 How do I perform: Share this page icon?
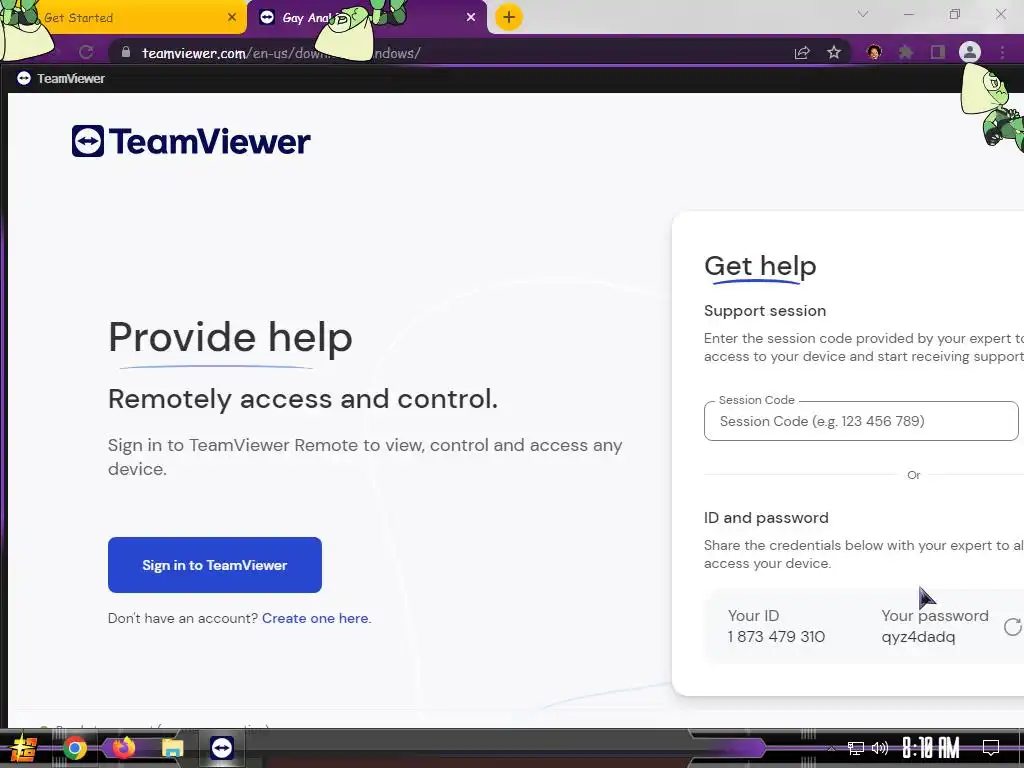coord(802,52)
